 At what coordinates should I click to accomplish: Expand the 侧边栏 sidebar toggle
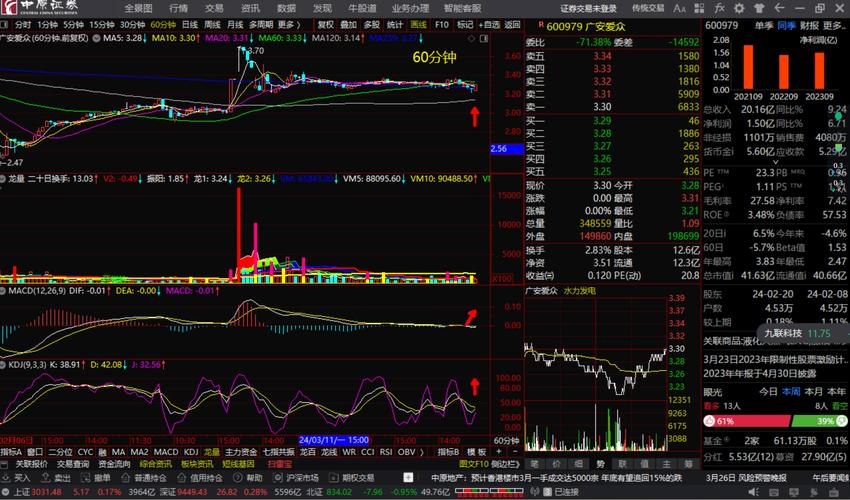[x=505, y=464]
